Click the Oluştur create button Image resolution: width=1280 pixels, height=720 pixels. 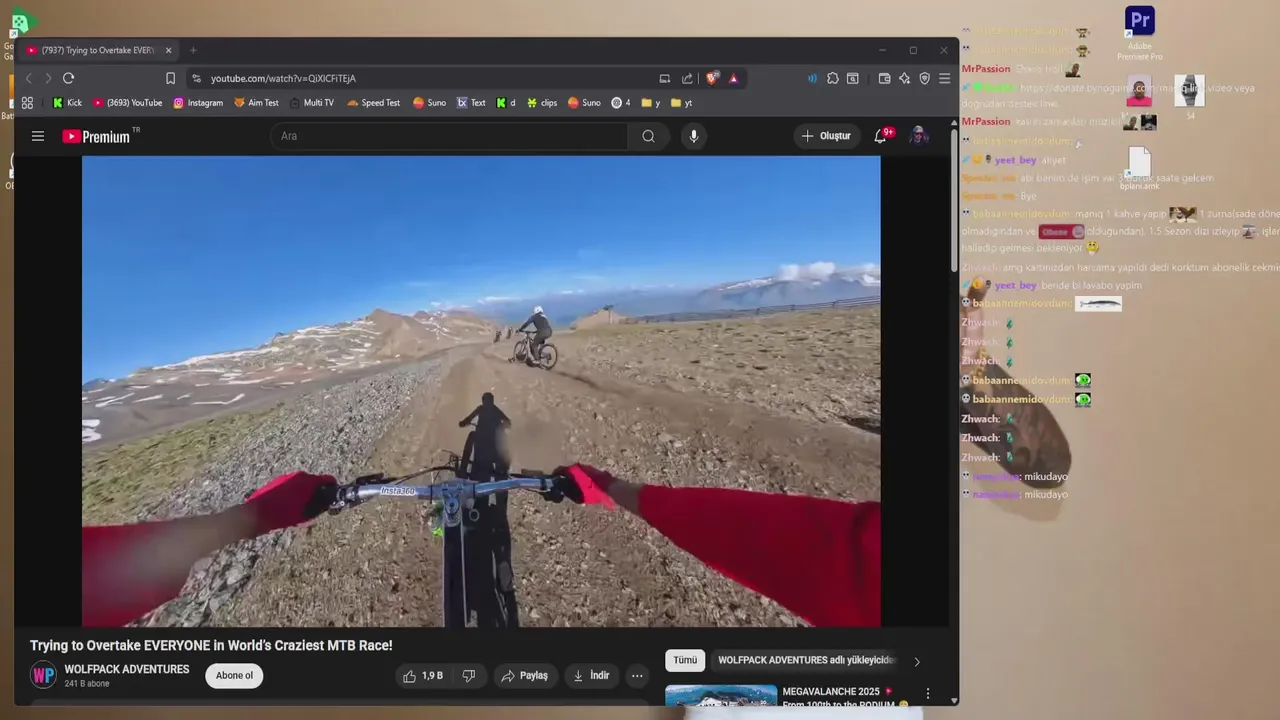pyautogui.click(x=827, y=136)
